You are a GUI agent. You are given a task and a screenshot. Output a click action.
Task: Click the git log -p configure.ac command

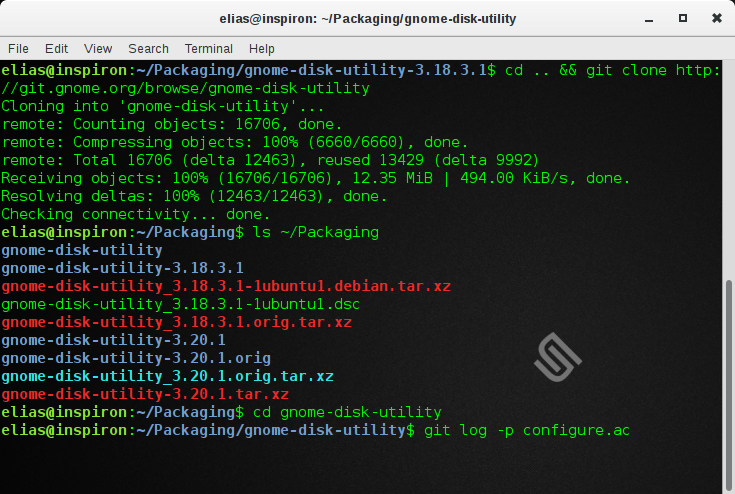pyautogui.click(x=525, y=430)
